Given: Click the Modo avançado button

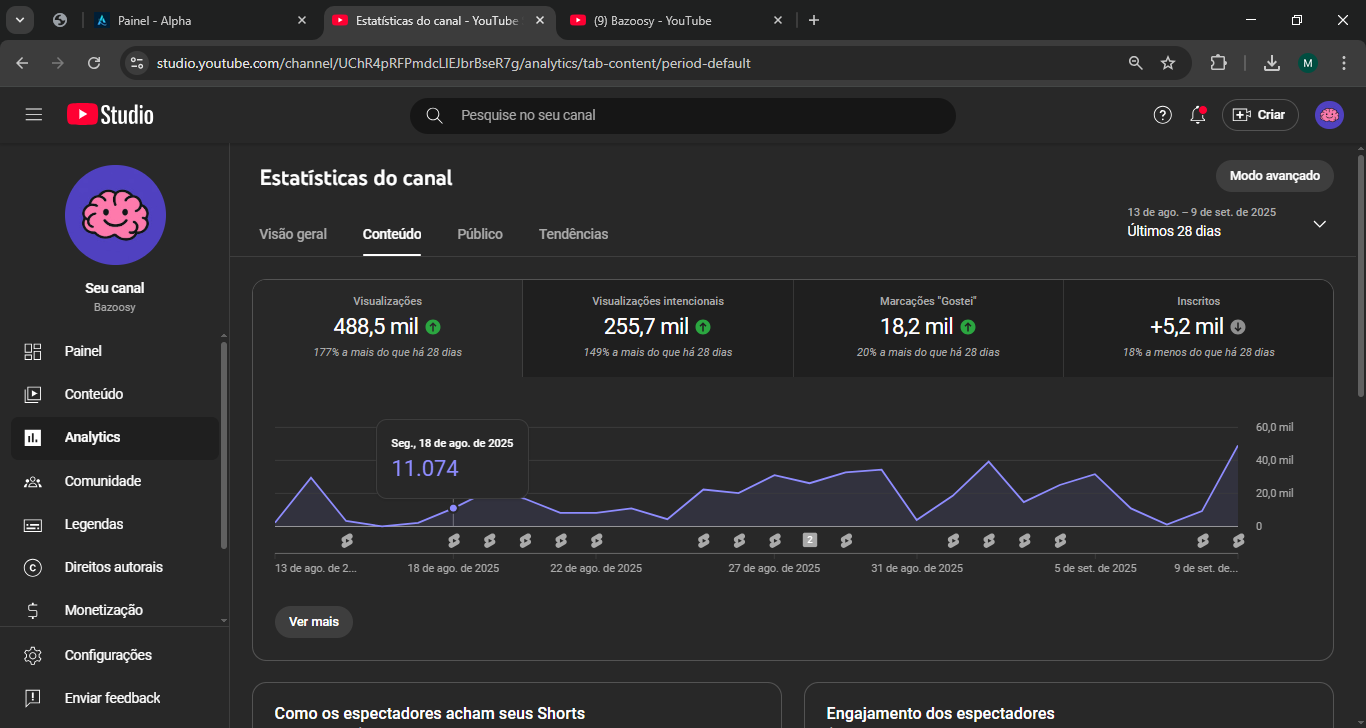Looking at the screenshot, I should pos(1274,175).
